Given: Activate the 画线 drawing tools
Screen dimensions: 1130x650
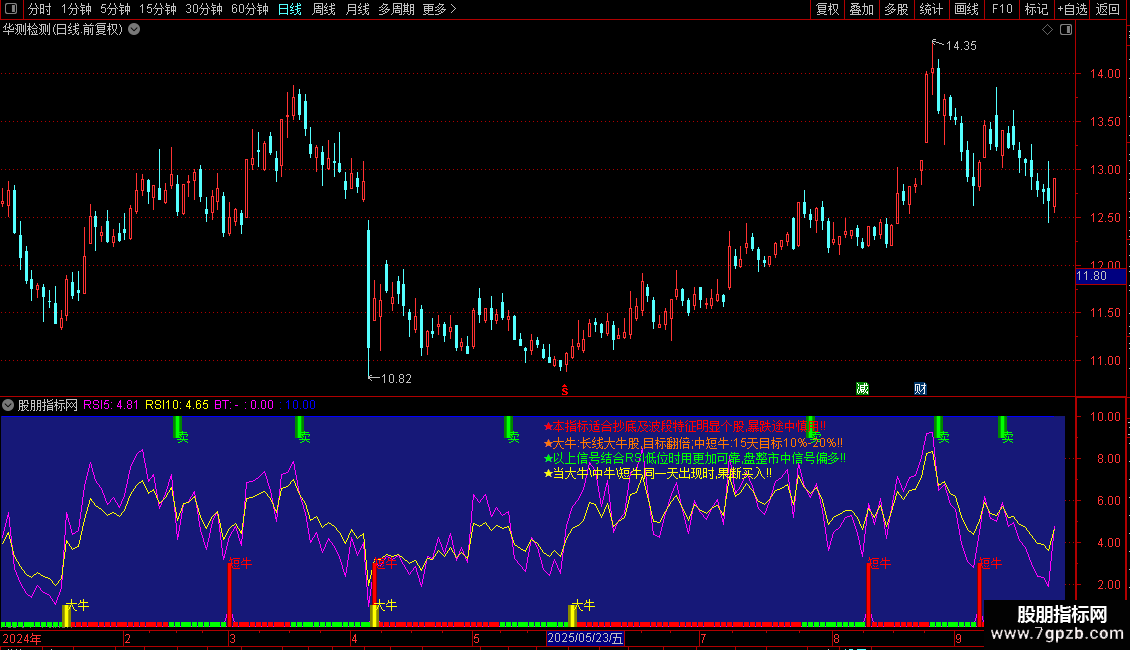Looking at the screenshot, I should coord(966,9).
